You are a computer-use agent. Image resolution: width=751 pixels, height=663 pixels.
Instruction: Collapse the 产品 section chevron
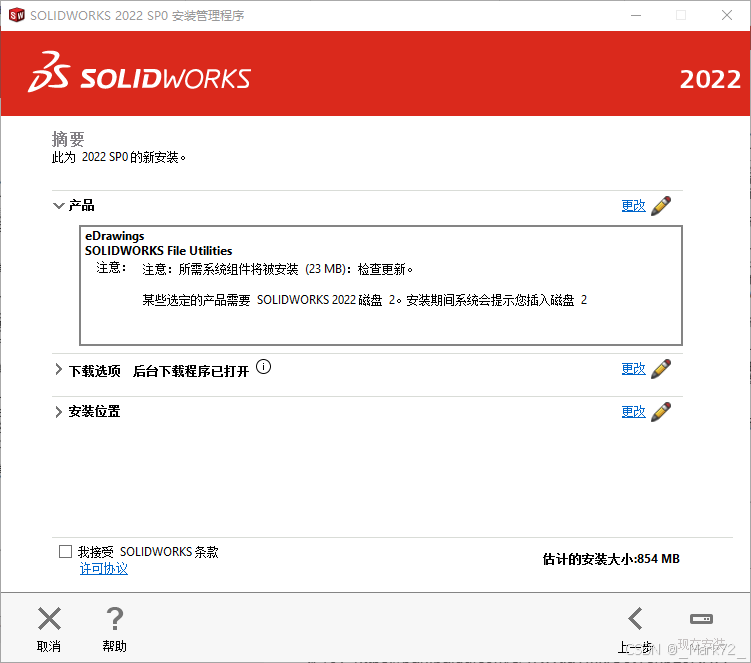pos(58,206)
